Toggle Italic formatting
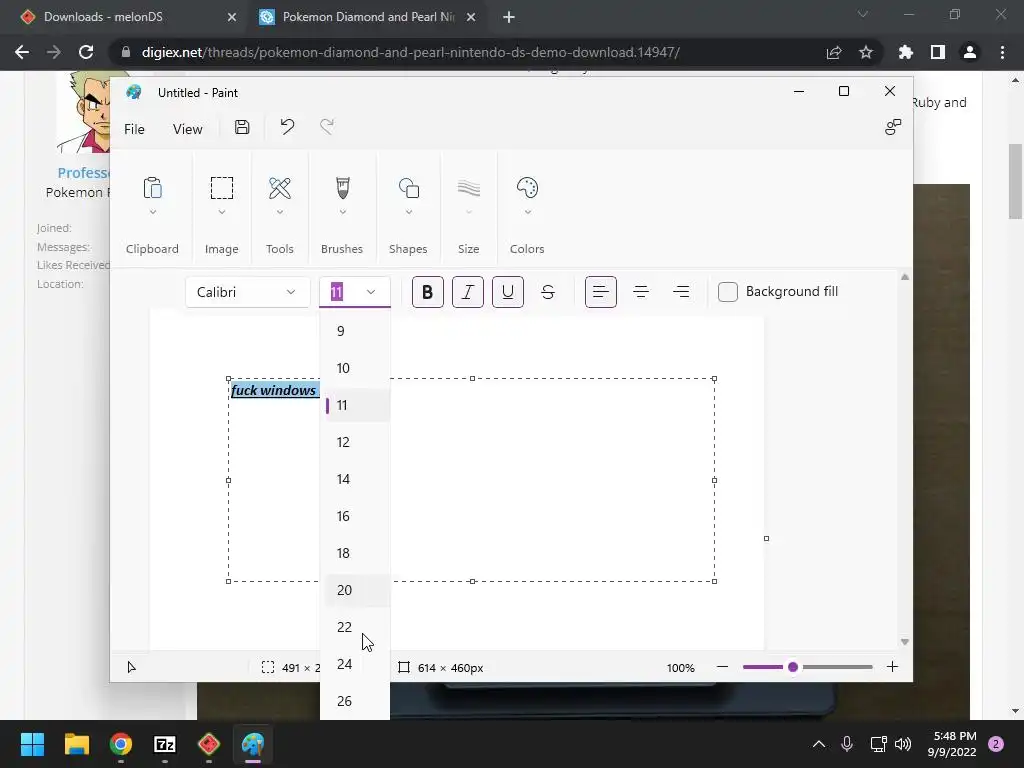The height and width of the screenshot is (768, 1024). click(x=468, y=292)
